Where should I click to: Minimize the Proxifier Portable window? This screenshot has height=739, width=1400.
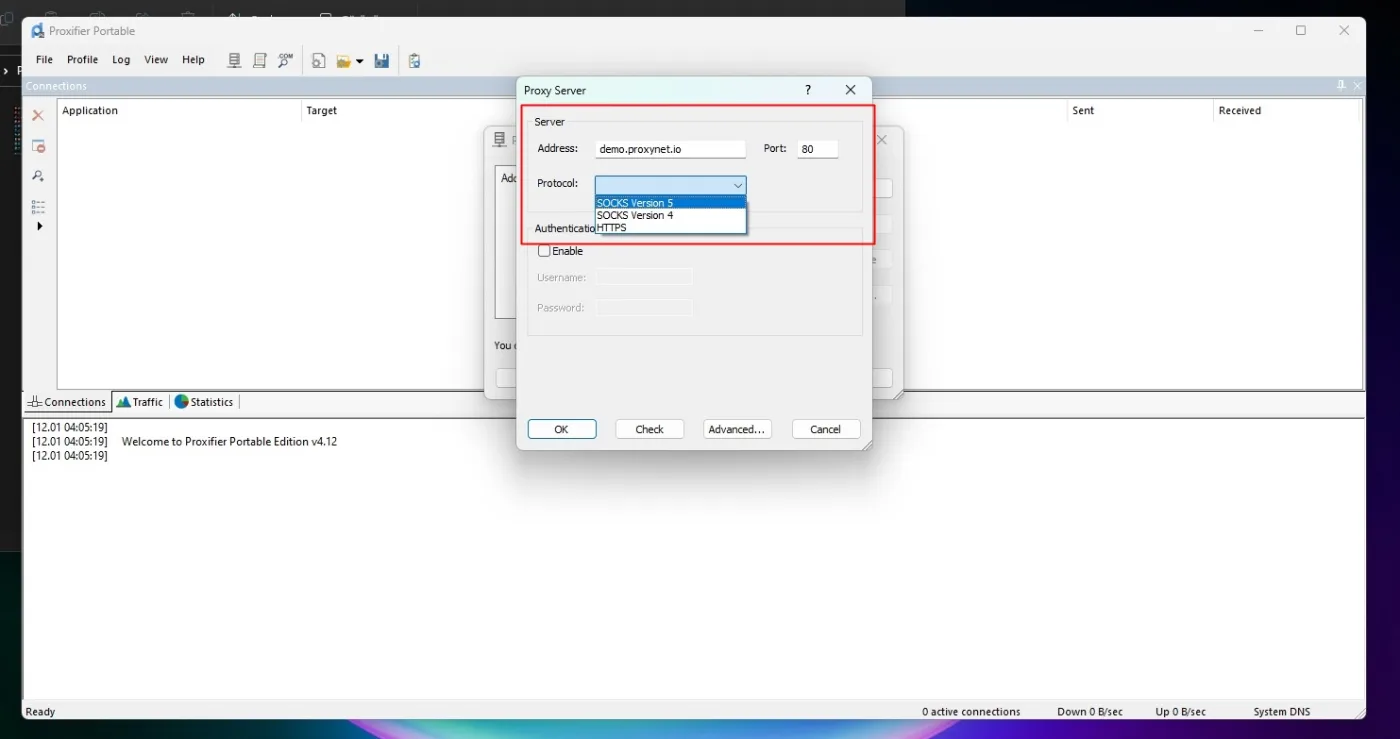point(1257,31)
